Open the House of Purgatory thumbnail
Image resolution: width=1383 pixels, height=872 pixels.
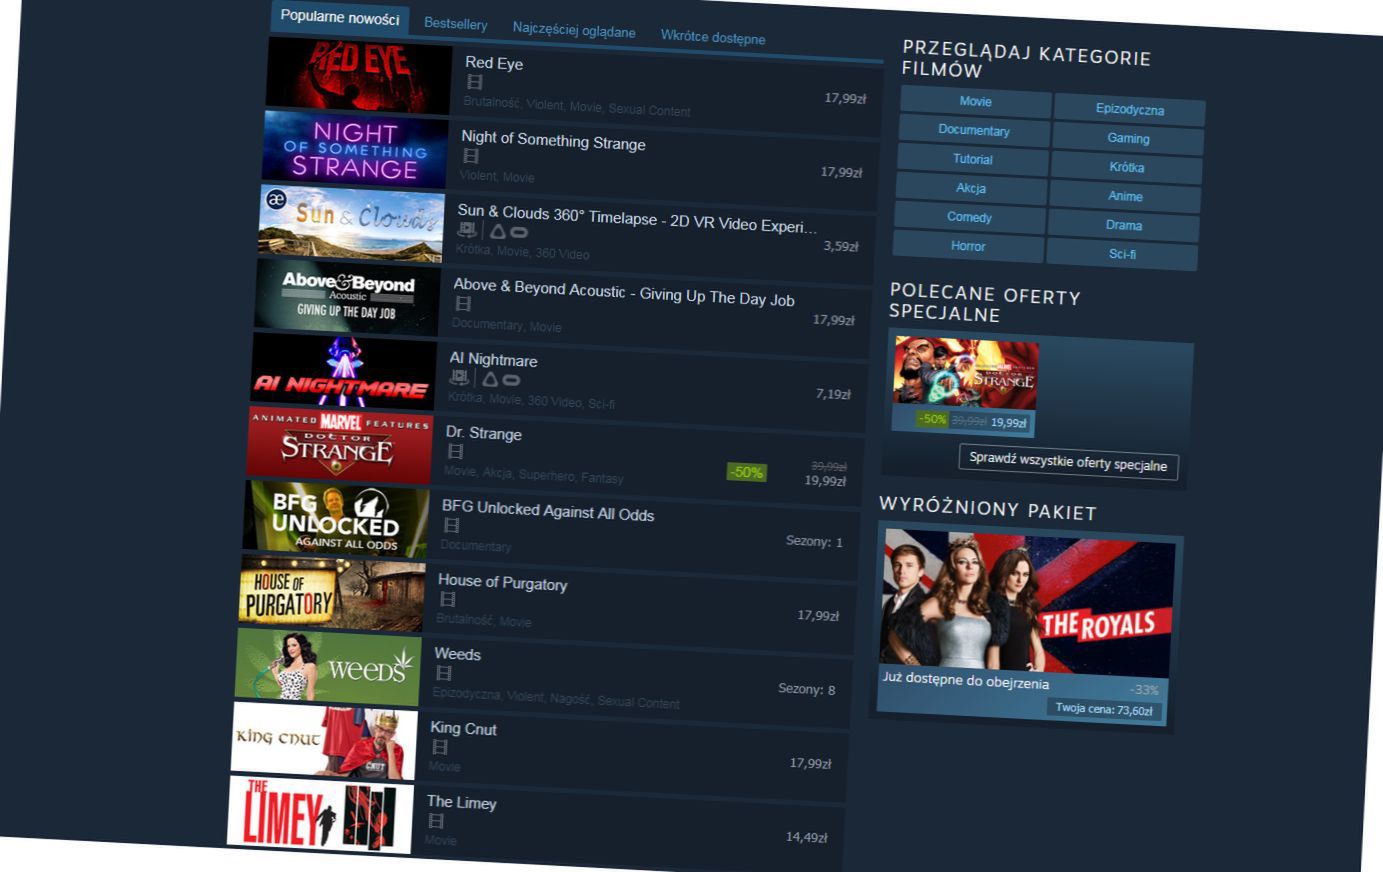332,592
